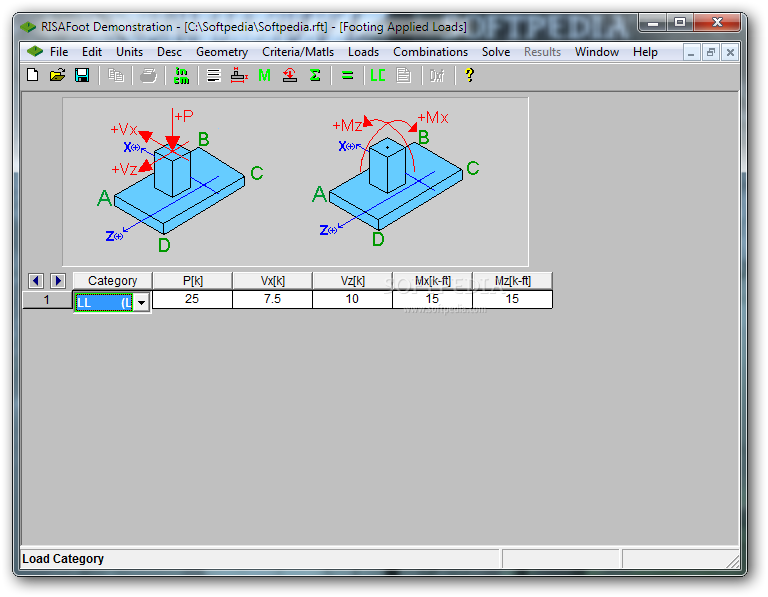Click the Vx[k] column header
Viewport: 768px width, 597px height.
click(272, 281)
